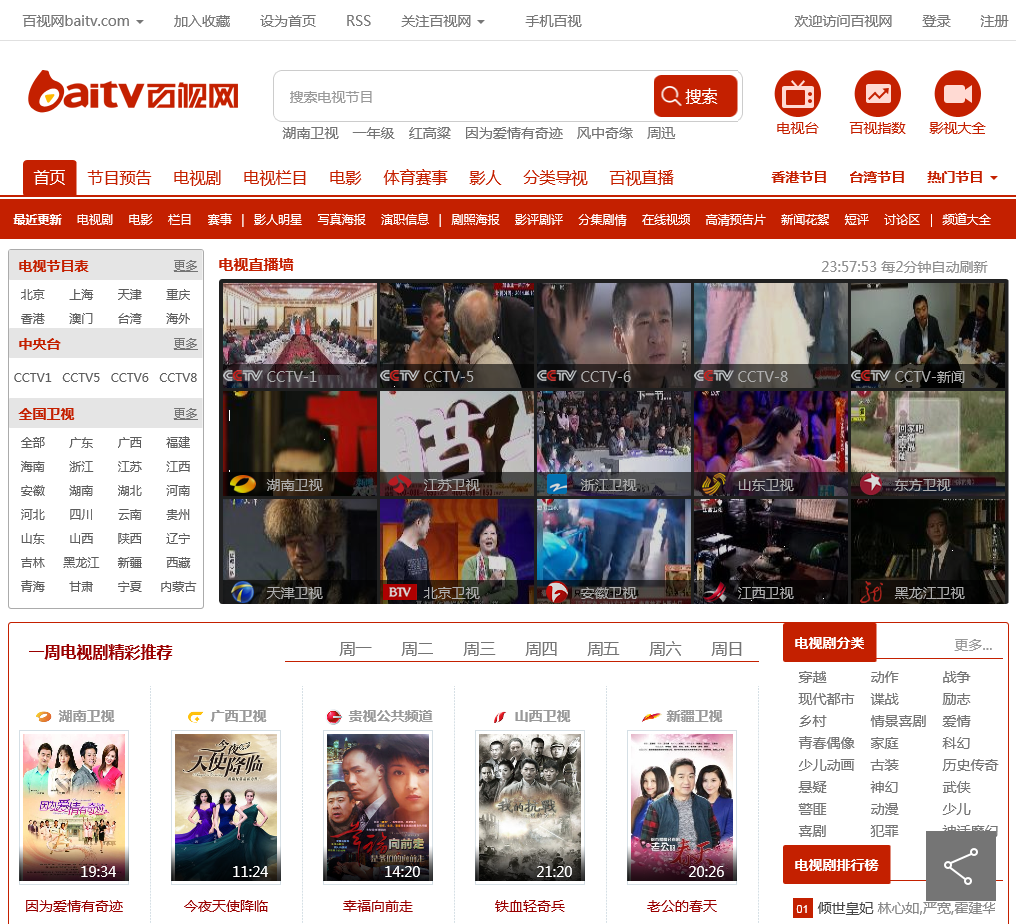
Task: Open the 东方卫视 live thumbnail
Action: pyautogui.click(x=928, y=443)
